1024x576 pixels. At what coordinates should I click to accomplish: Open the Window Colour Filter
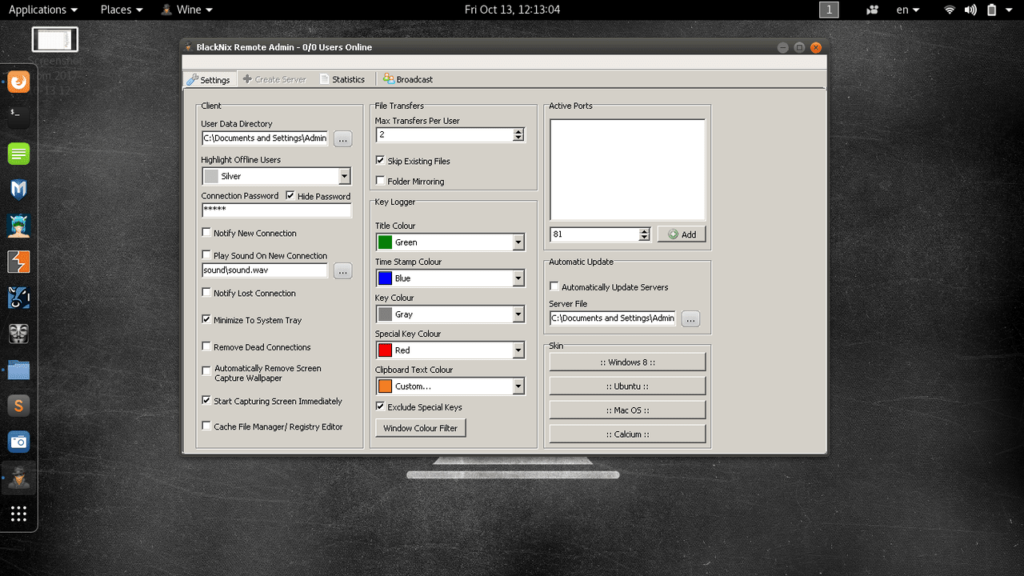pos(420,428)
